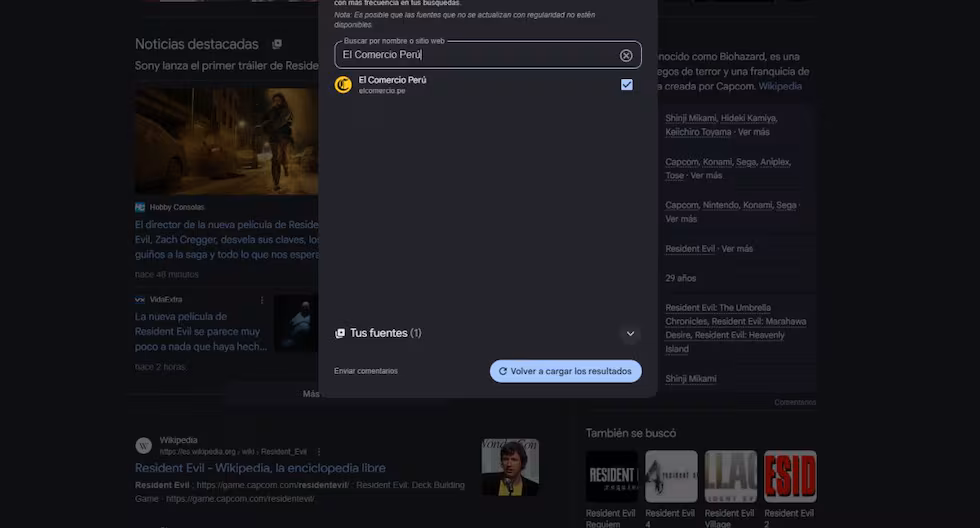Image resolution: width=980 pixels, height=528 pixels.
Task: Open the Shinji Mikami link in panel
Action: point(691,379)
